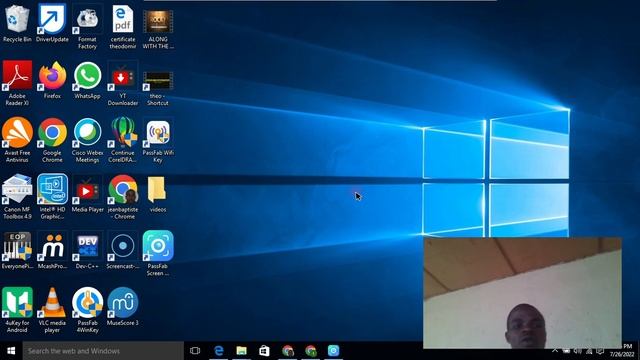Launch Firefox from the desktop
Screen dimensions: 640x360
point(52,80)
